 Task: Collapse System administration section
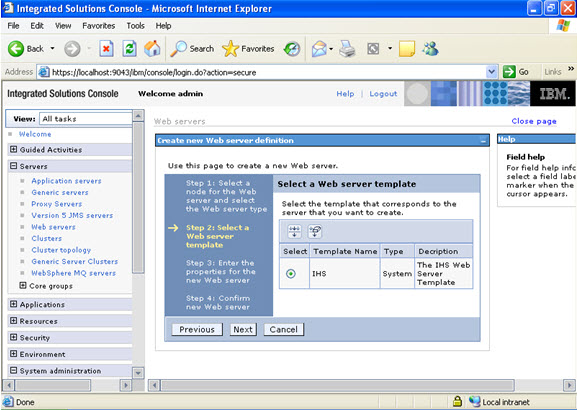click(14, 370)
